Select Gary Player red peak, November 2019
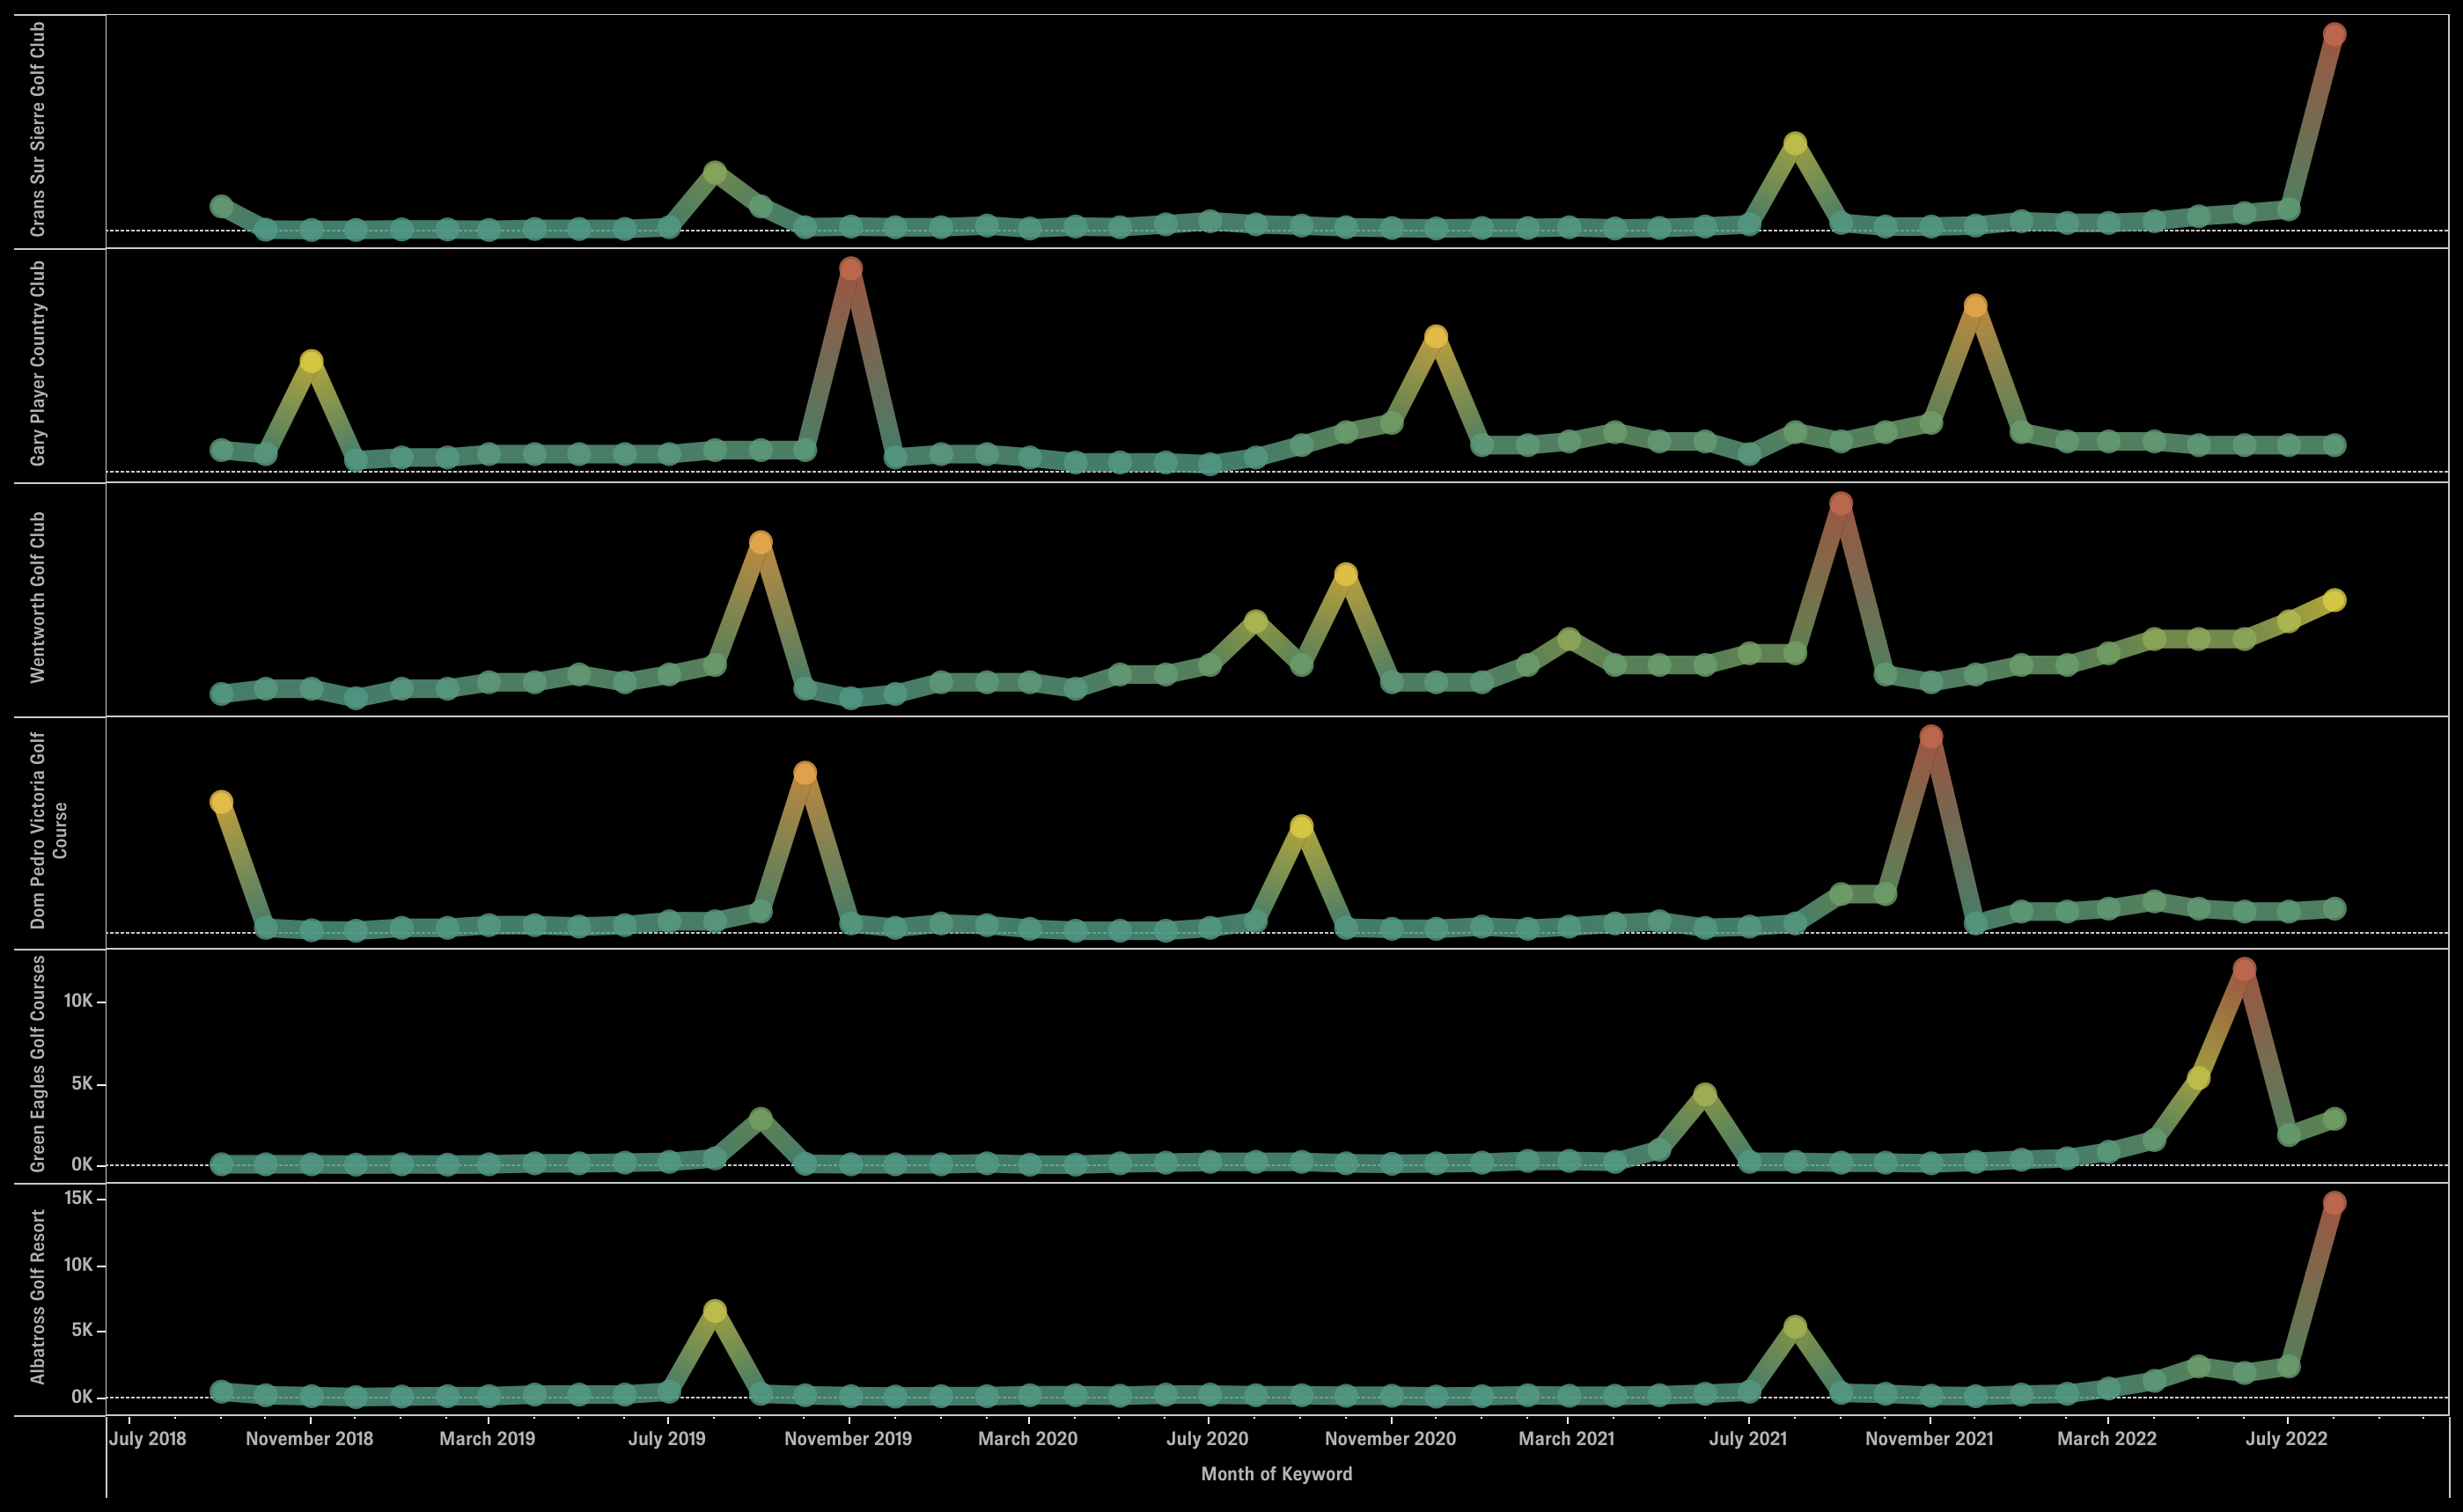Screen dimensions: 2463x1512 [850, 269]
